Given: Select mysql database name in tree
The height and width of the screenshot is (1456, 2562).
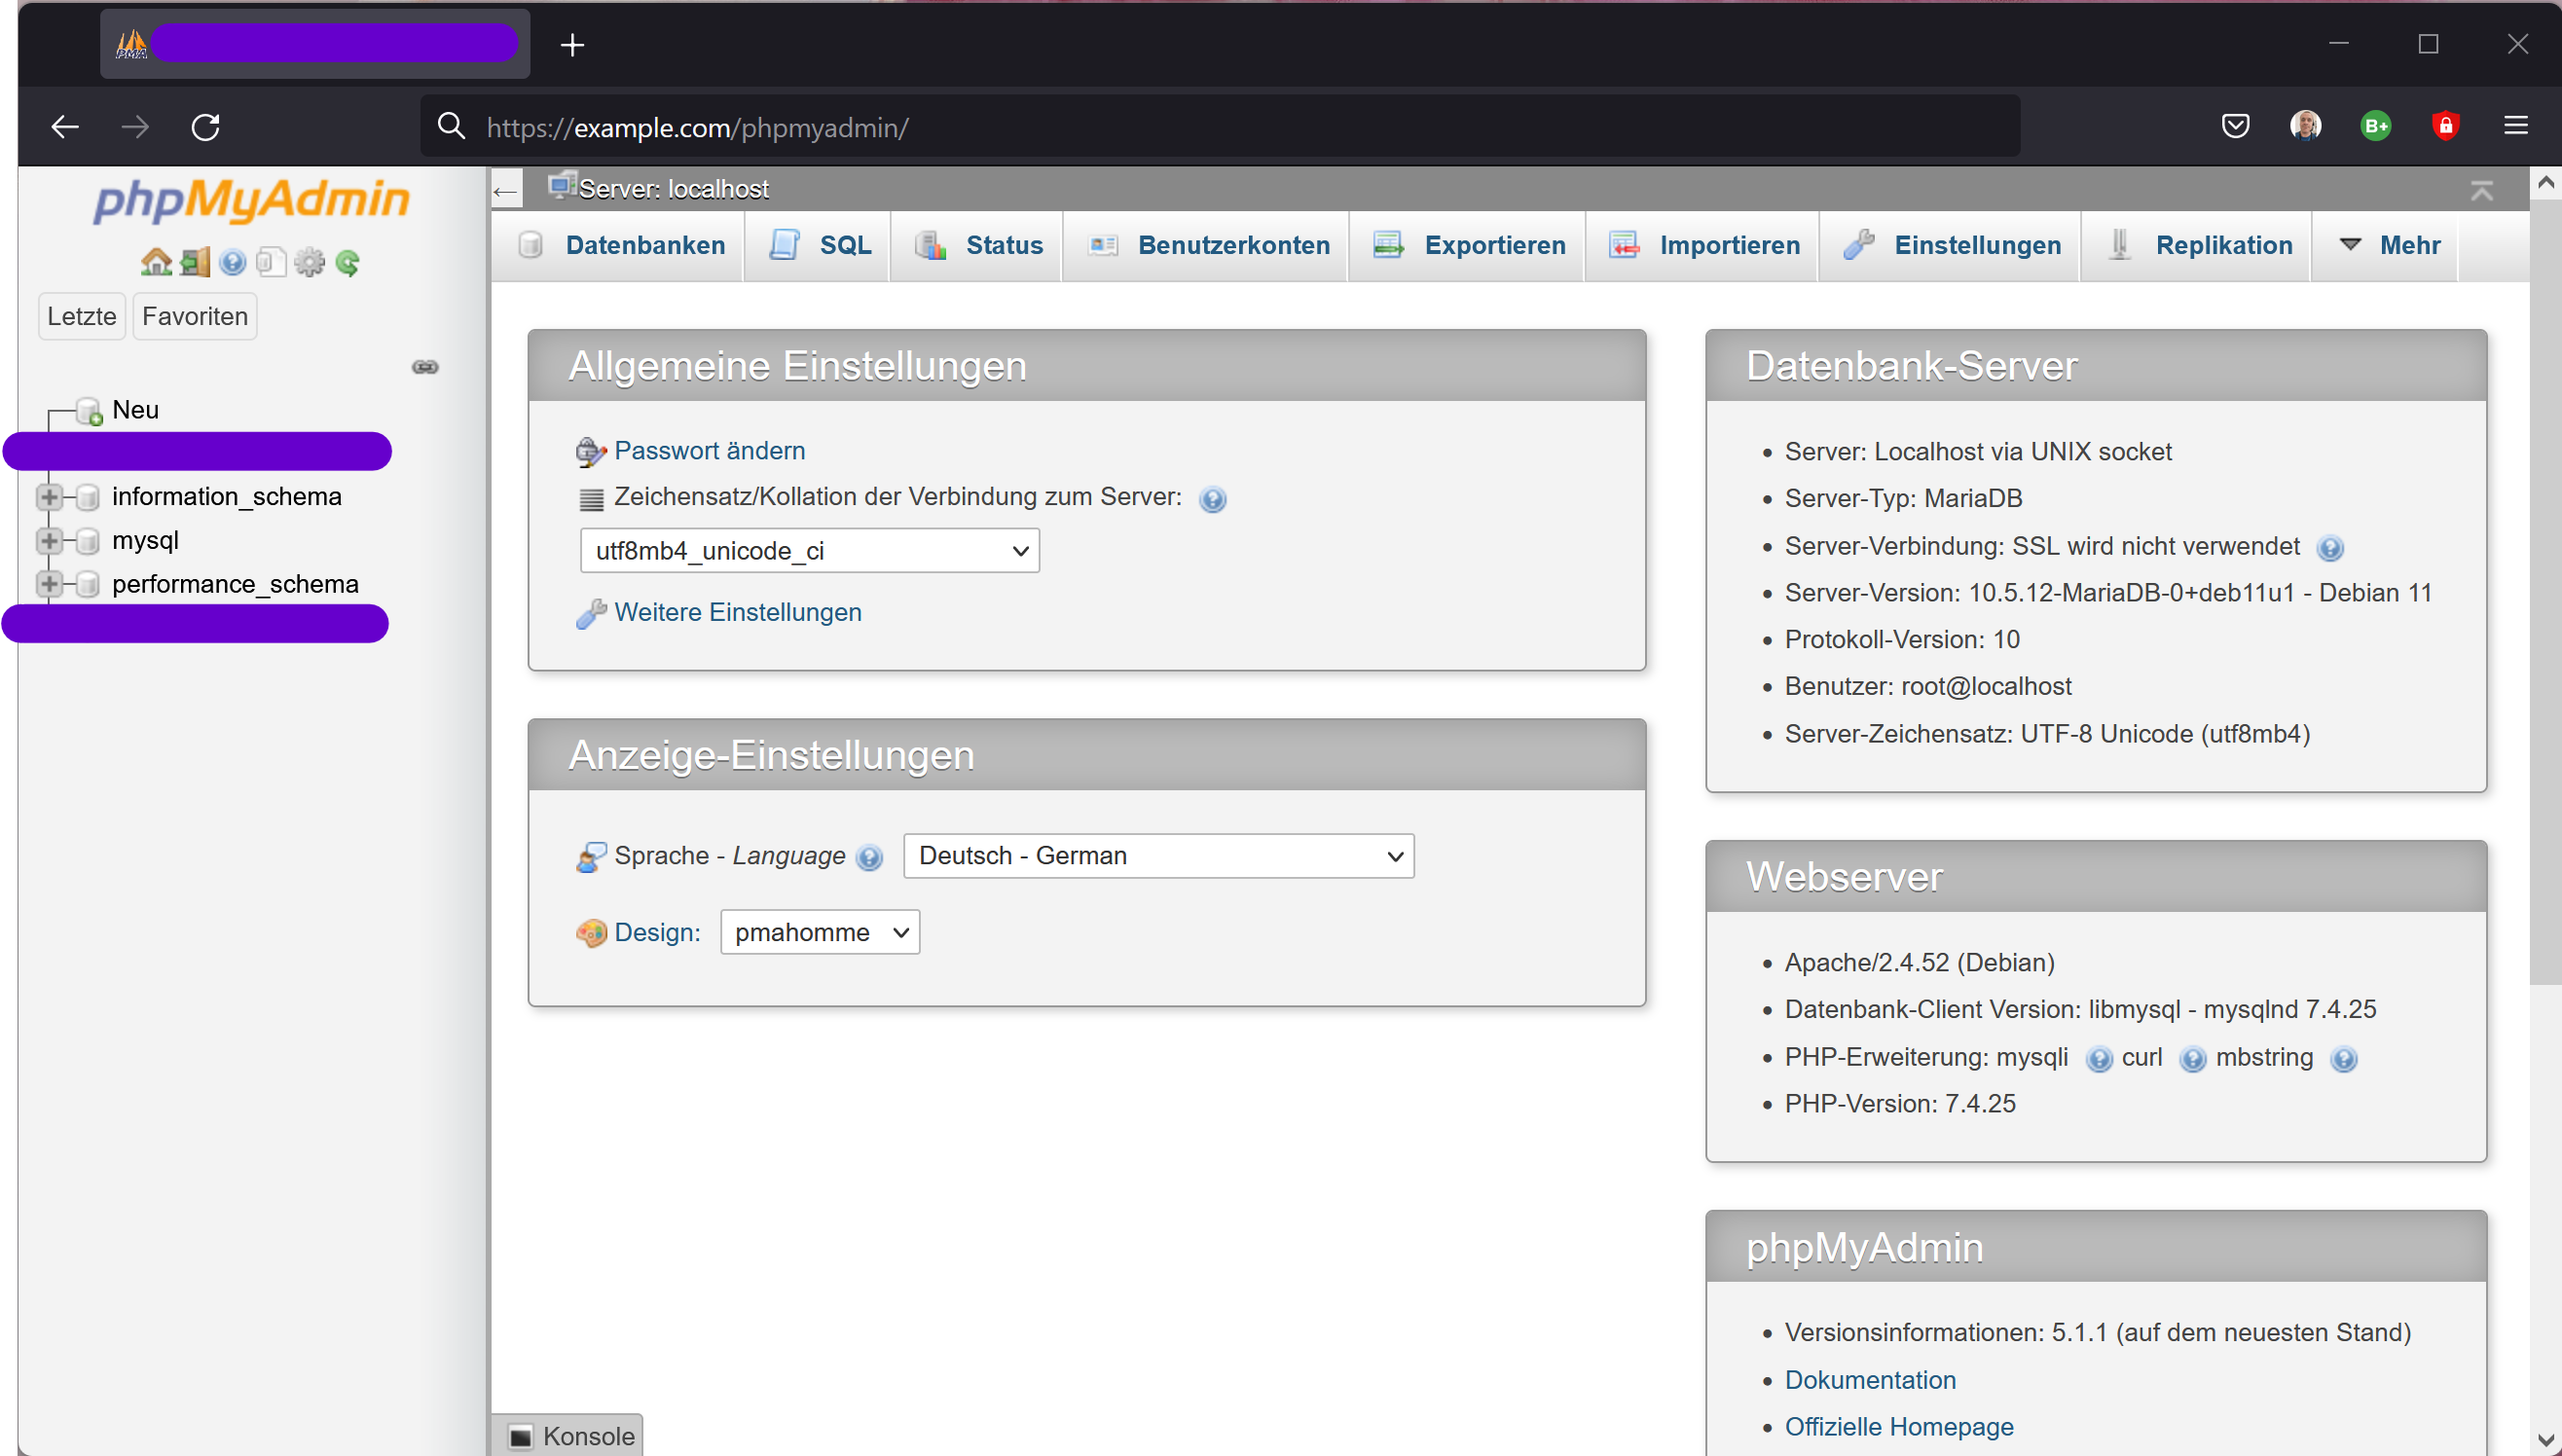Looking at the screenshot, I should click(145, 541).
